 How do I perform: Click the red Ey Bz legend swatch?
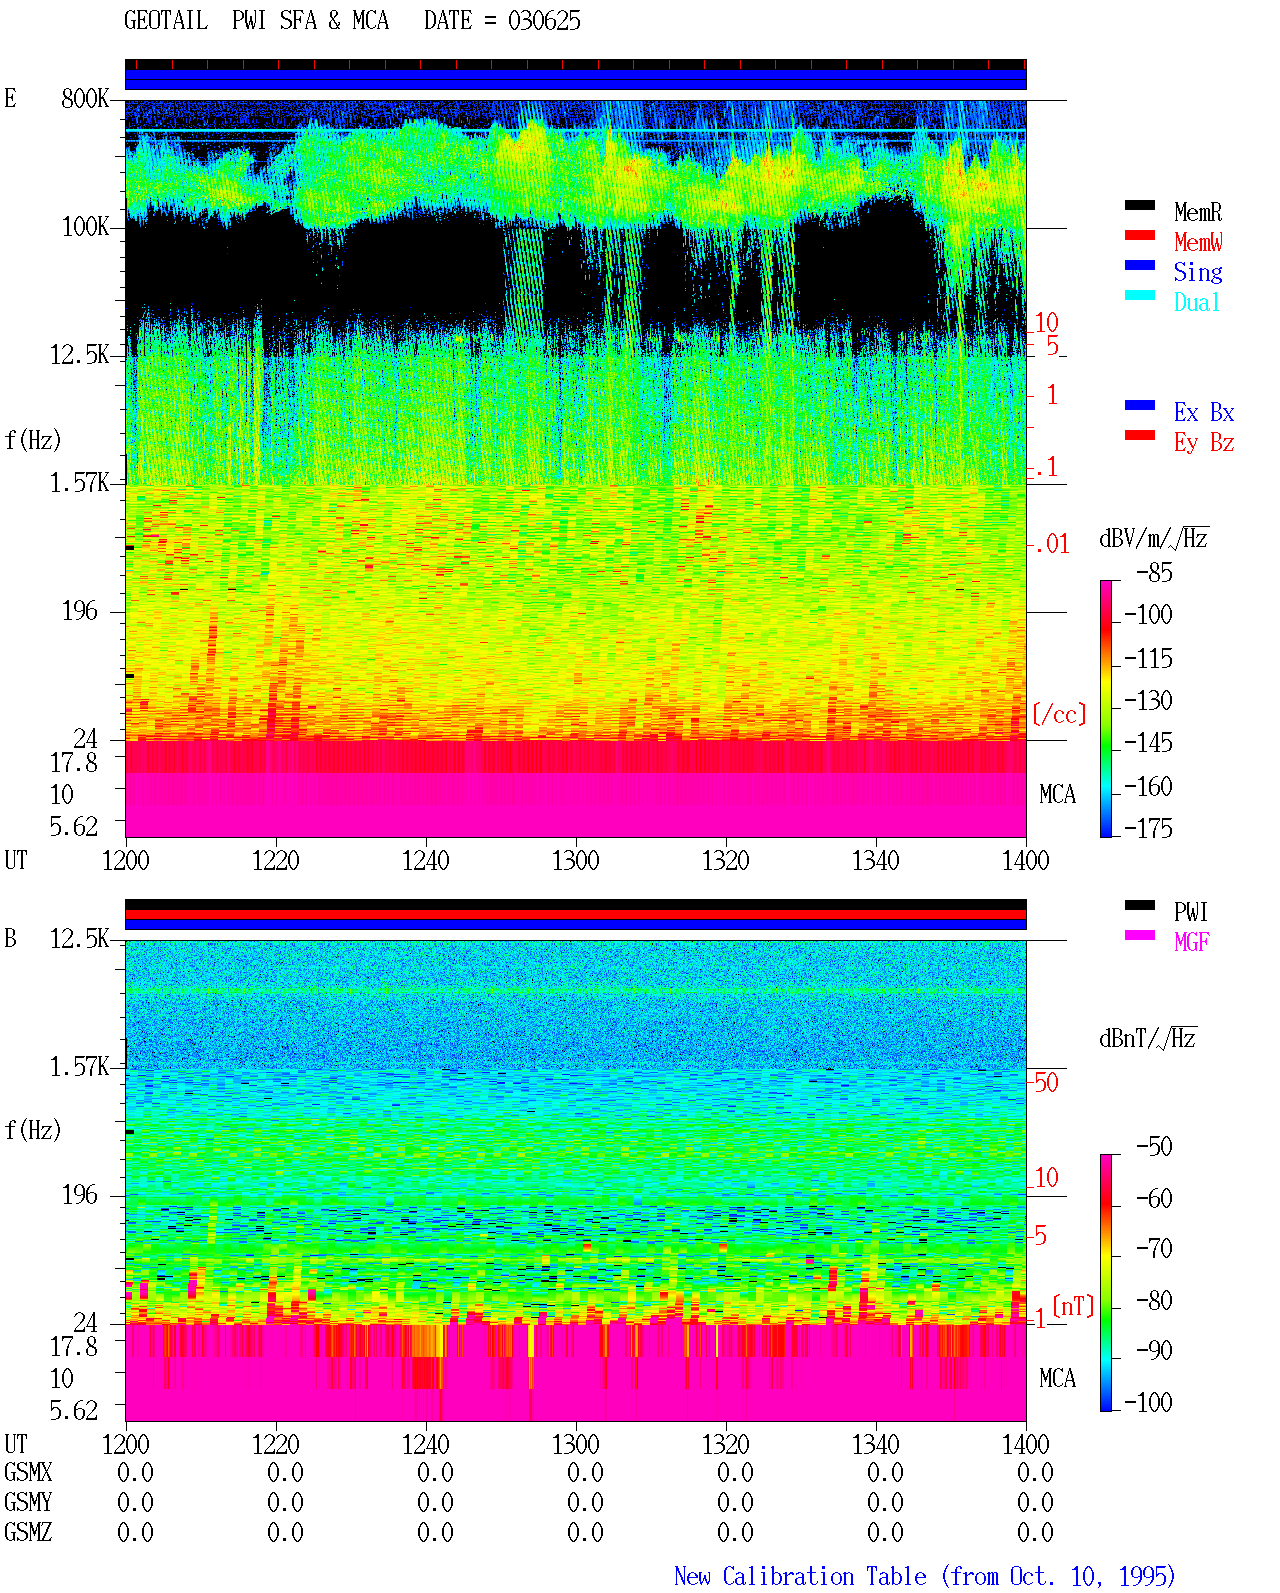(1140, 435)
